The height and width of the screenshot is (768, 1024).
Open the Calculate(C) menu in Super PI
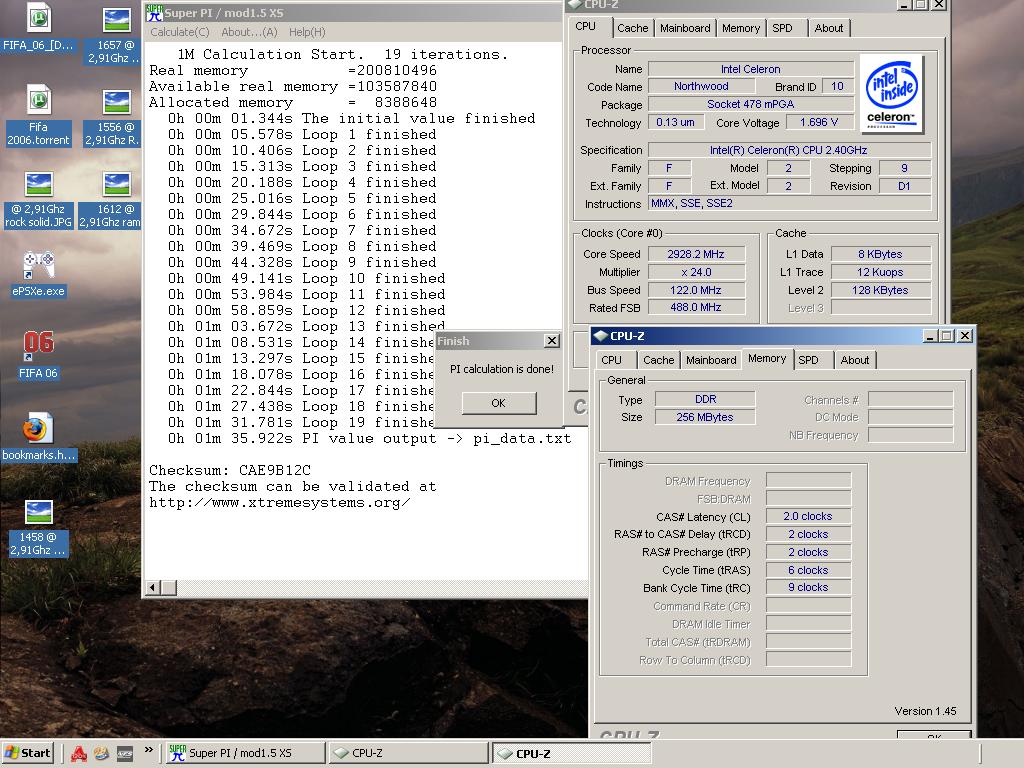(180, 32)
